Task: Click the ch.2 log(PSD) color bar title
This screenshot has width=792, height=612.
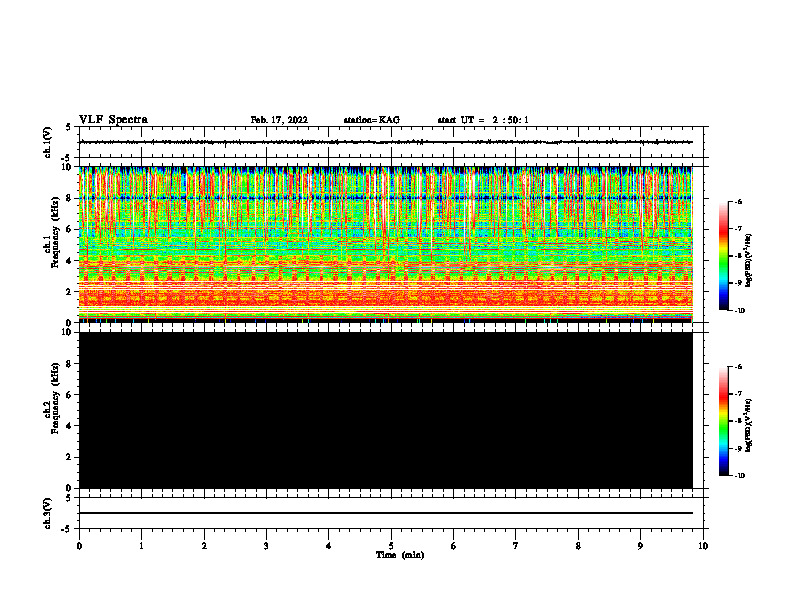Action: (x=749, y=426)
